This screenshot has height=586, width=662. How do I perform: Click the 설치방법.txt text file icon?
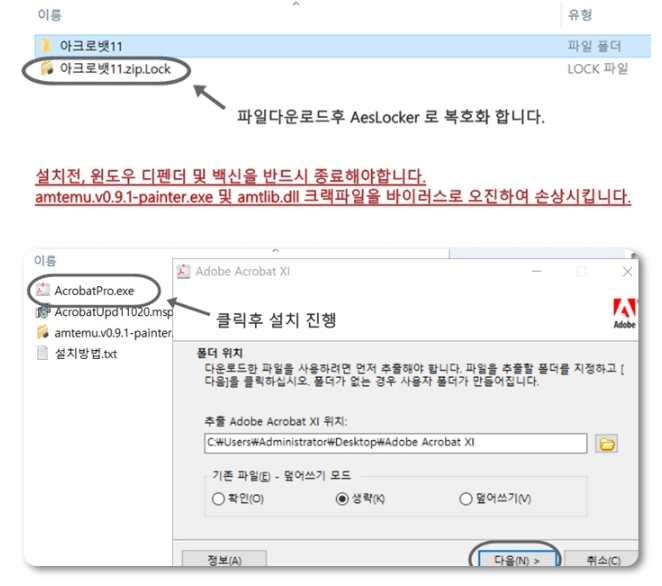43,353
